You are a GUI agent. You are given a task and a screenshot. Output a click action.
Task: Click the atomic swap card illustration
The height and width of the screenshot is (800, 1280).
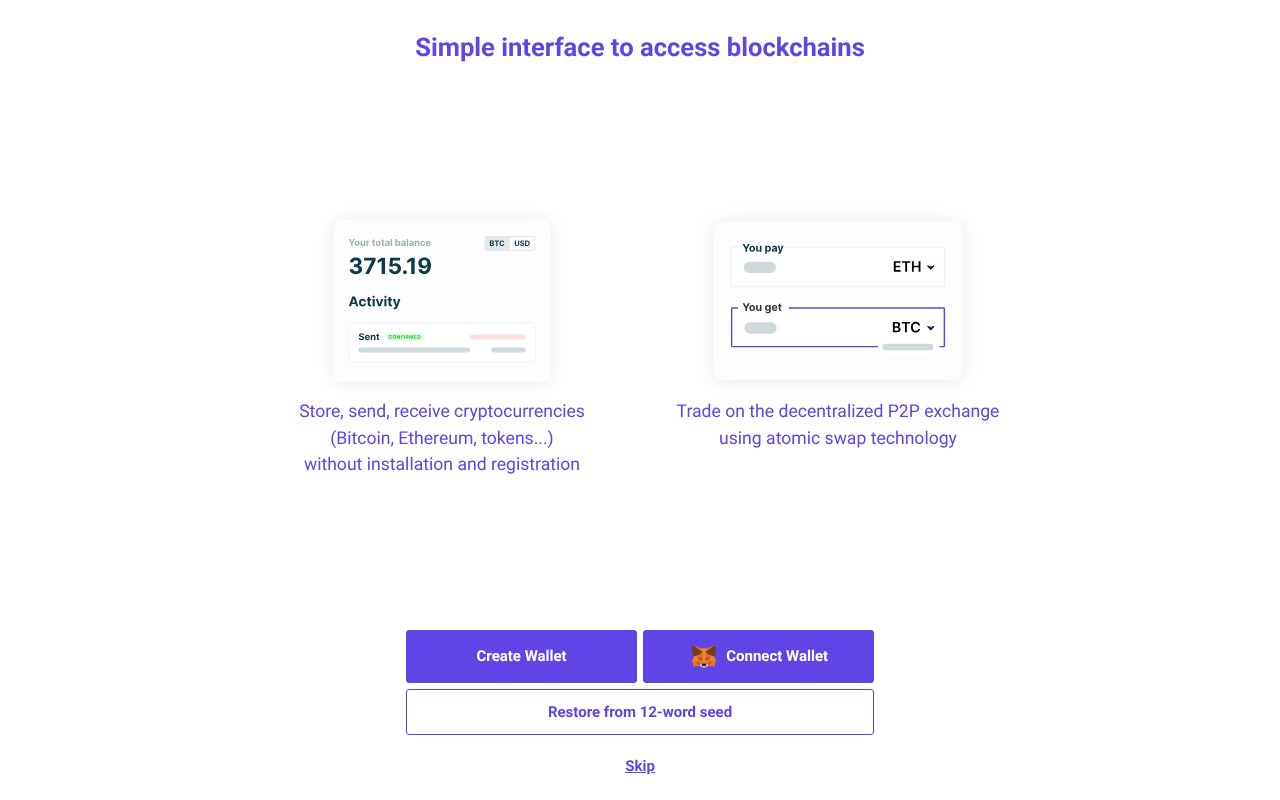[837, 300]
